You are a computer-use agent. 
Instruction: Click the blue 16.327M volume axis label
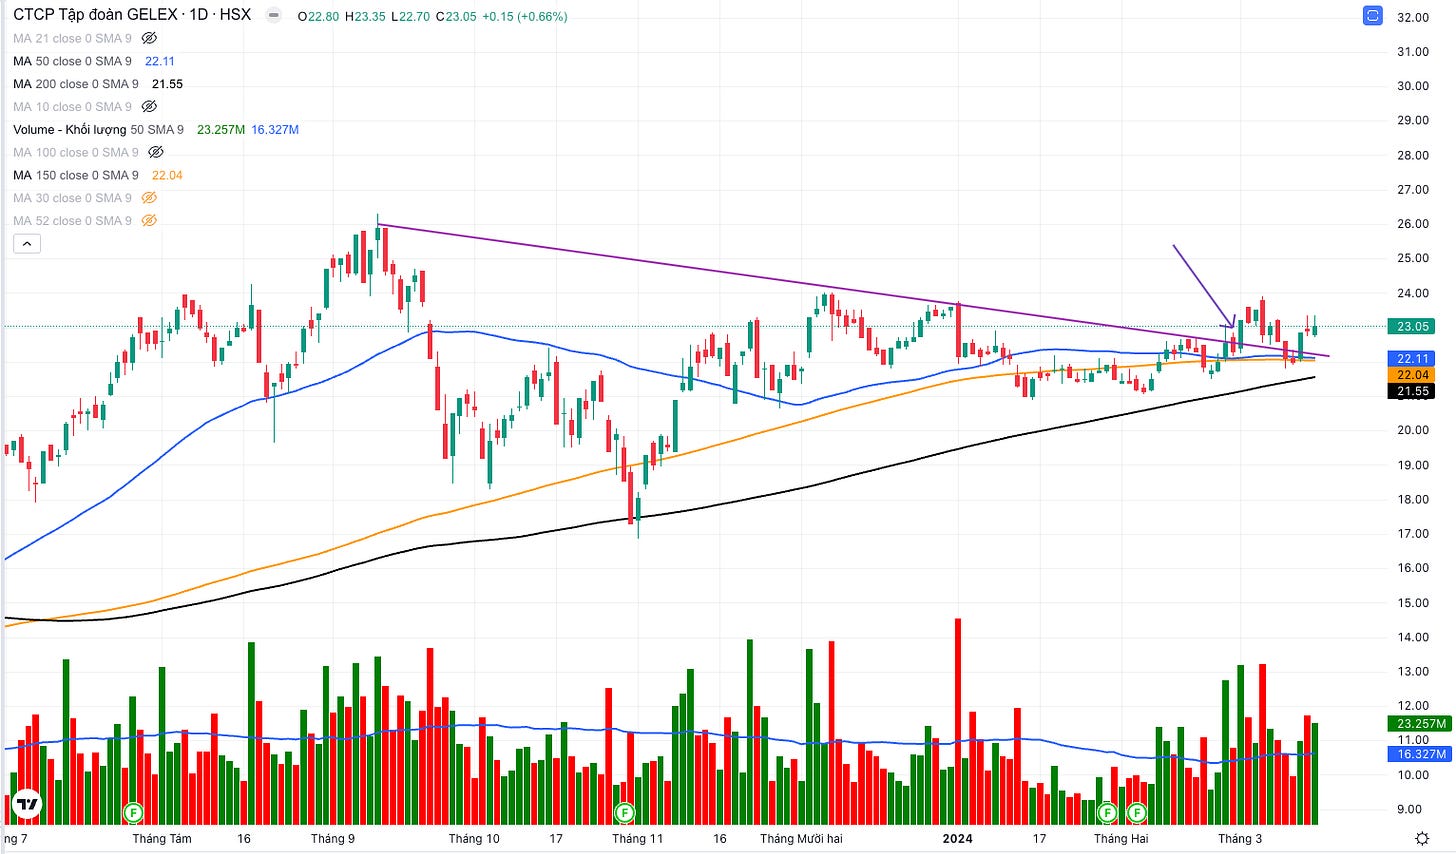point(1419,754)
